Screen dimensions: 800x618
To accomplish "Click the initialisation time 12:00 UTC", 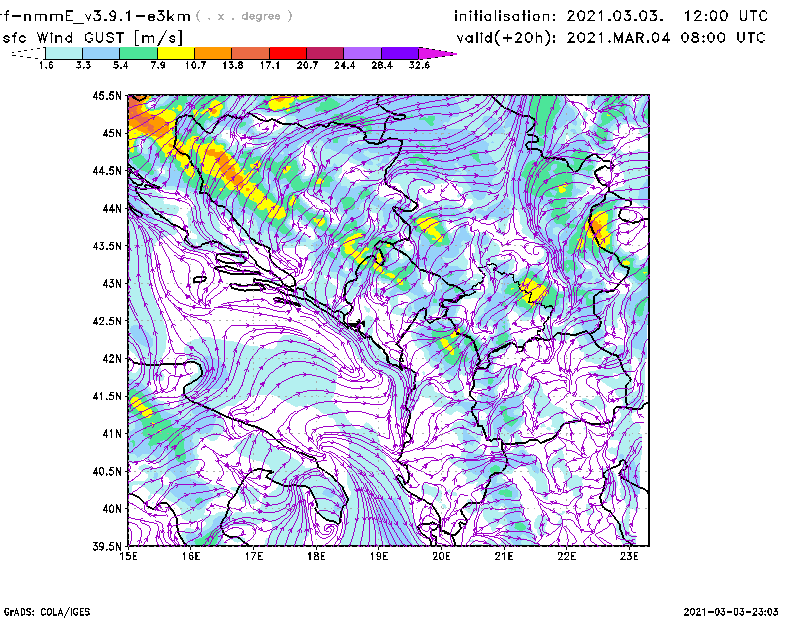I will click(726, 16).
